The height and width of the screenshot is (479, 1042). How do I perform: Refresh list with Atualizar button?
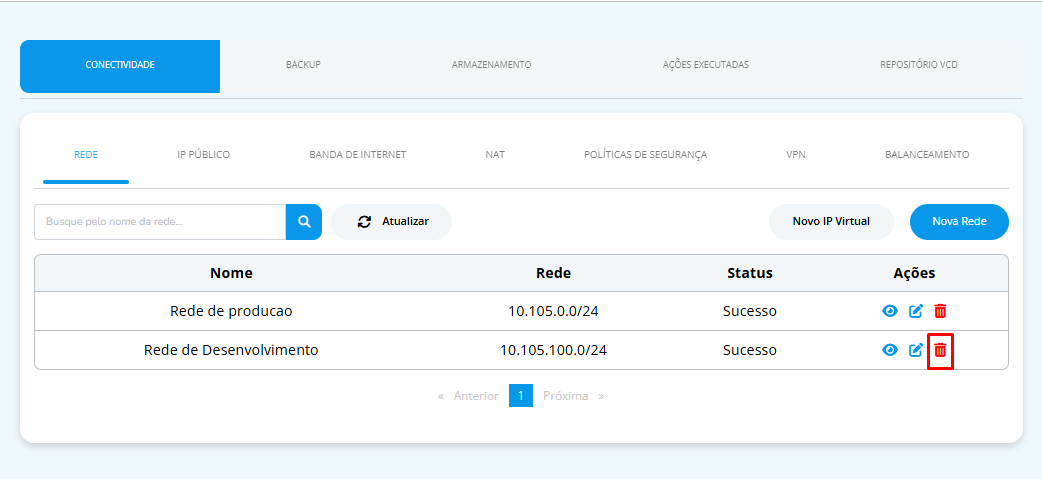tap(391, 222)
